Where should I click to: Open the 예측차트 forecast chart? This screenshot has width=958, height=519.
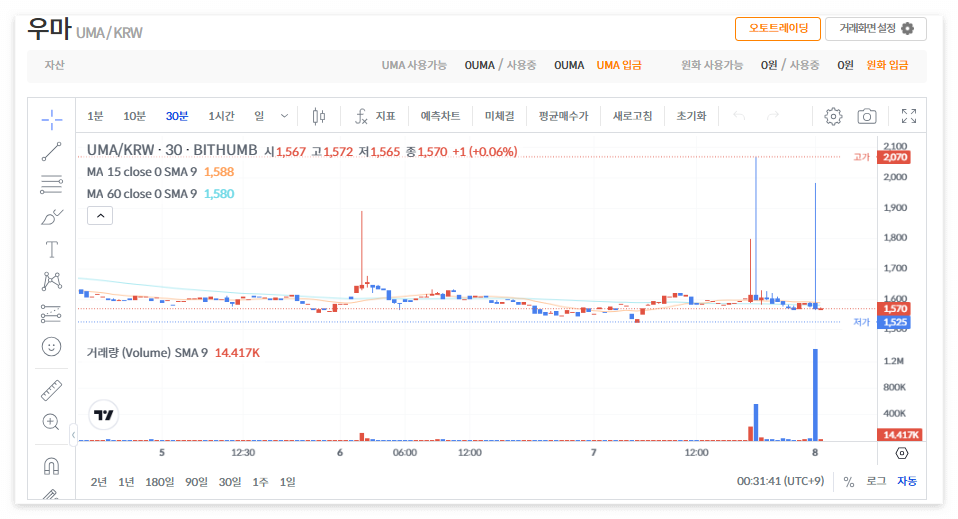pos(441,116)
